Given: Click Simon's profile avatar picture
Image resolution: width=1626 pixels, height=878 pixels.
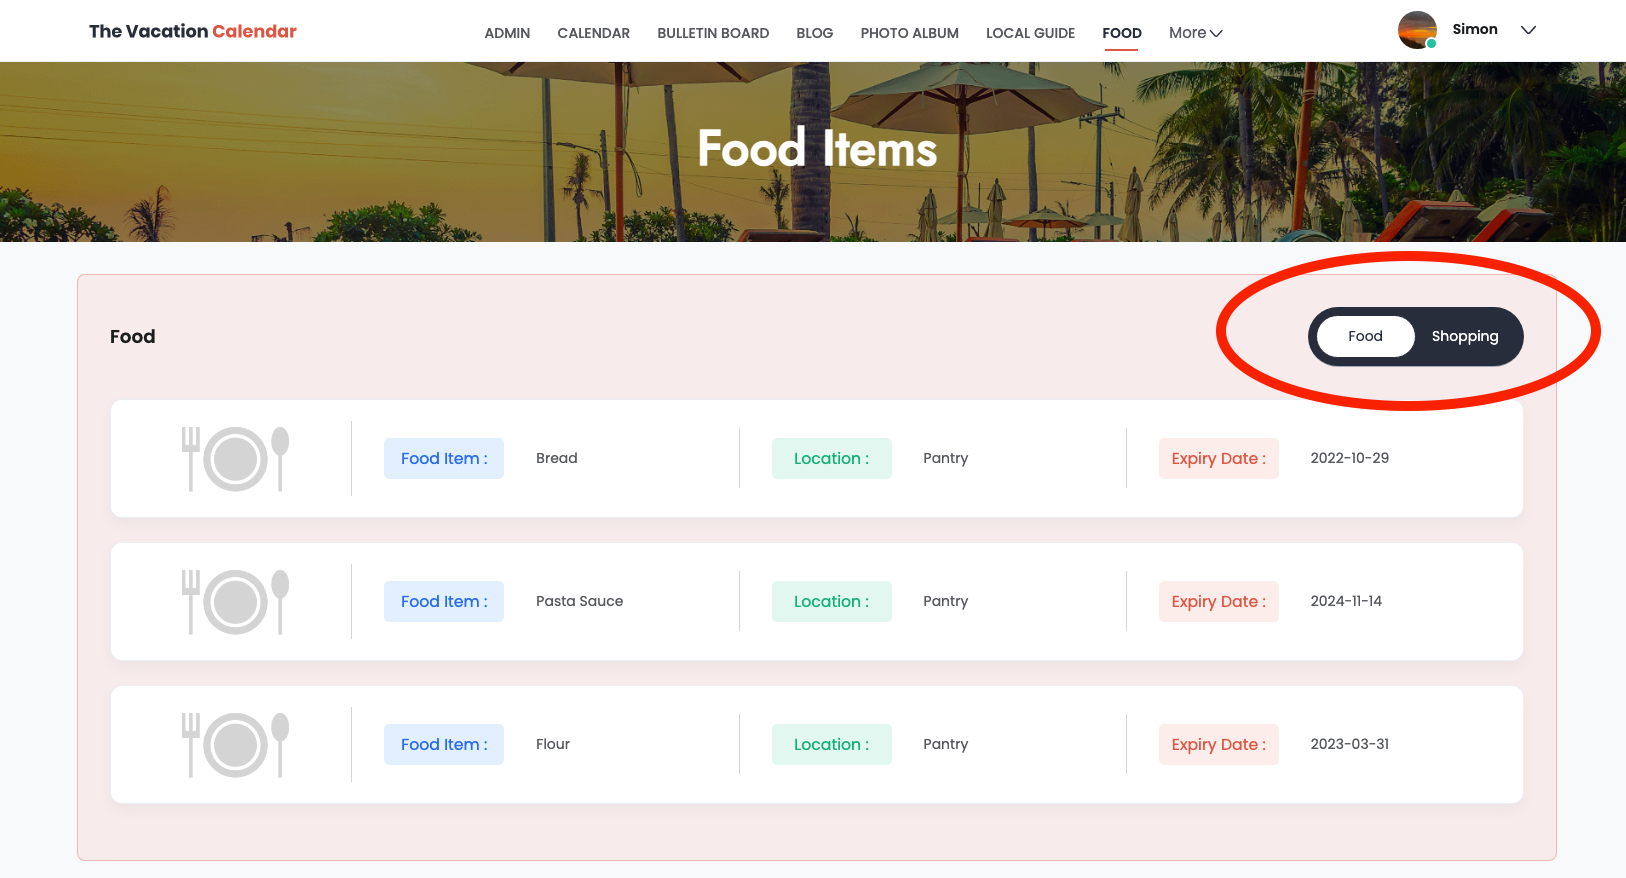Looking at the screenshot, I should pos(1417,30).
